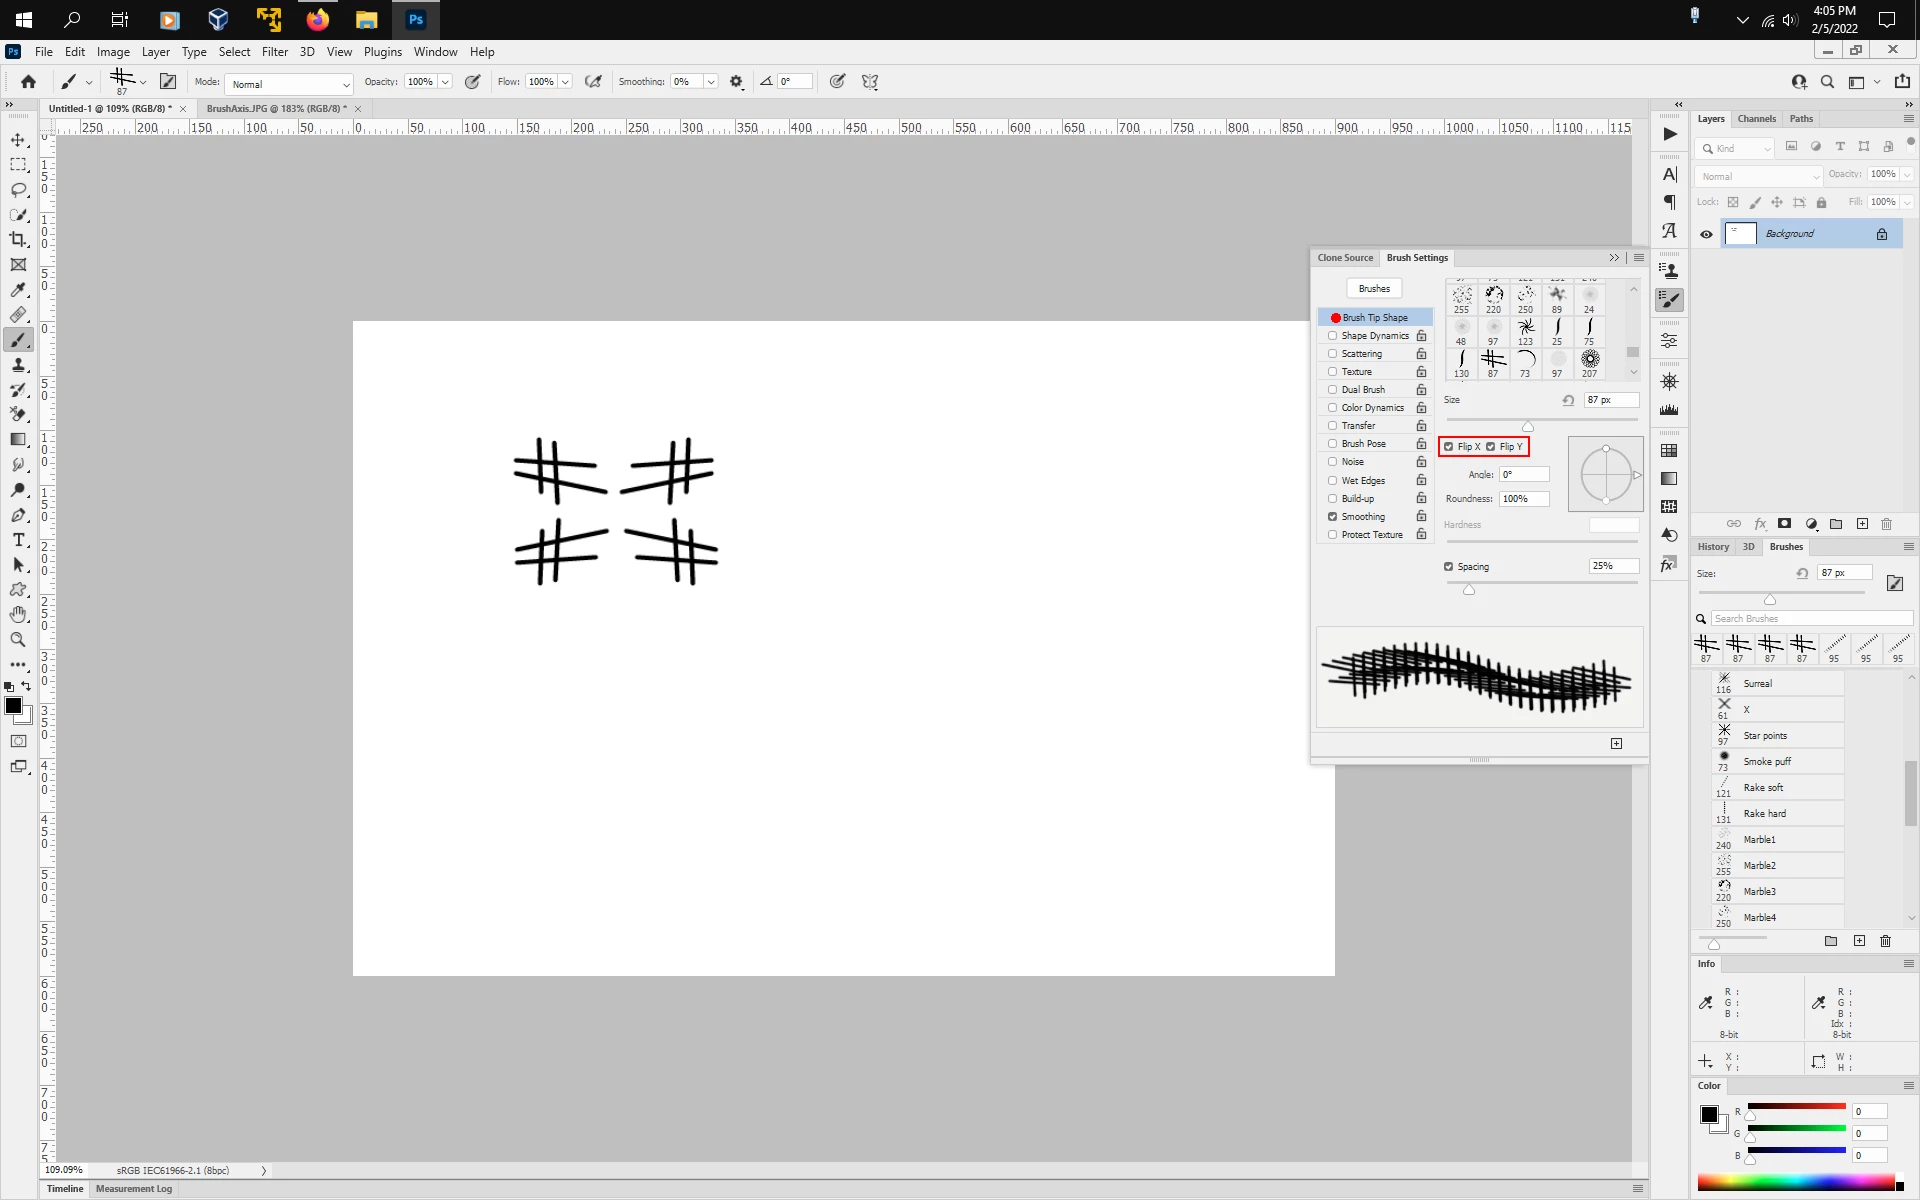Viewport: 1920px width, 1200px height.
Task: Toggle the Flip X checkbox
Action: (1448, 447)
